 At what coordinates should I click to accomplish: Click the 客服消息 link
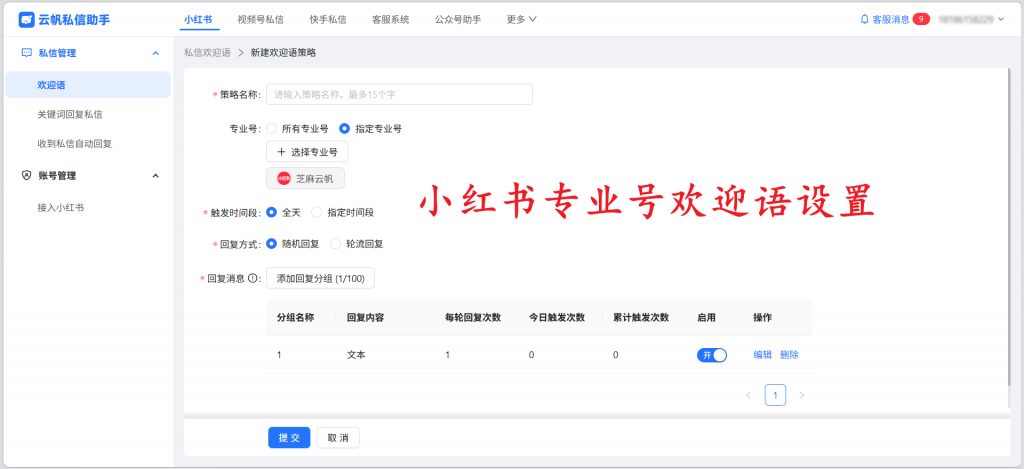tap(891, 20)
